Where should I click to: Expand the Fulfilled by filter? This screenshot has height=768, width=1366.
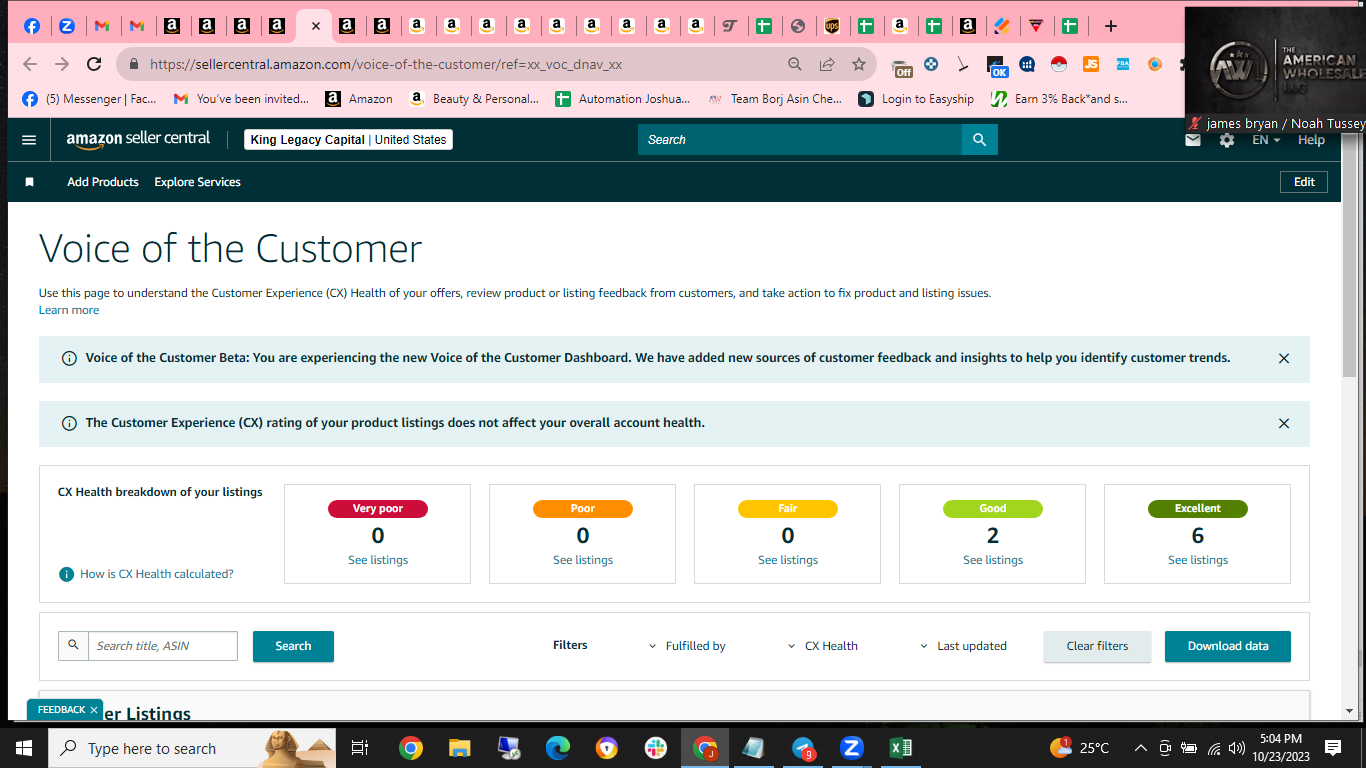click(687, 646)
